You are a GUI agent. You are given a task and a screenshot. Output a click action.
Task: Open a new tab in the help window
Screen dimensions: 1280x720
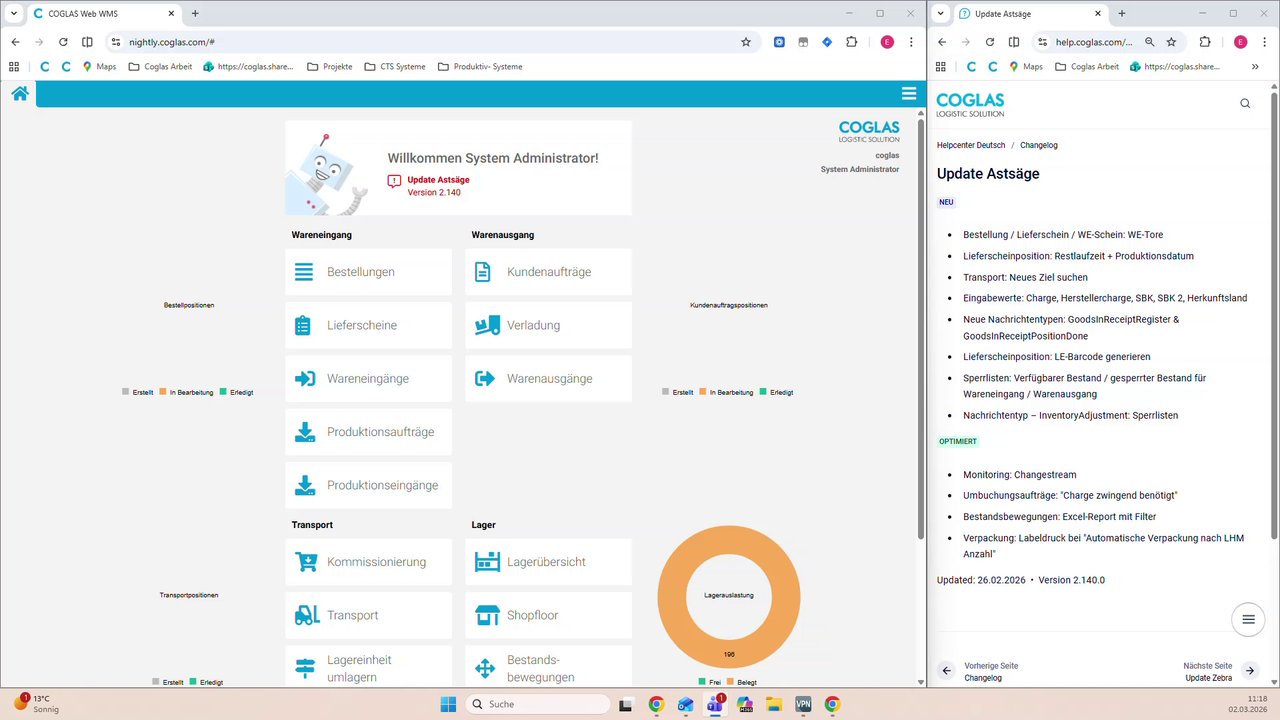pos(1122,14)
